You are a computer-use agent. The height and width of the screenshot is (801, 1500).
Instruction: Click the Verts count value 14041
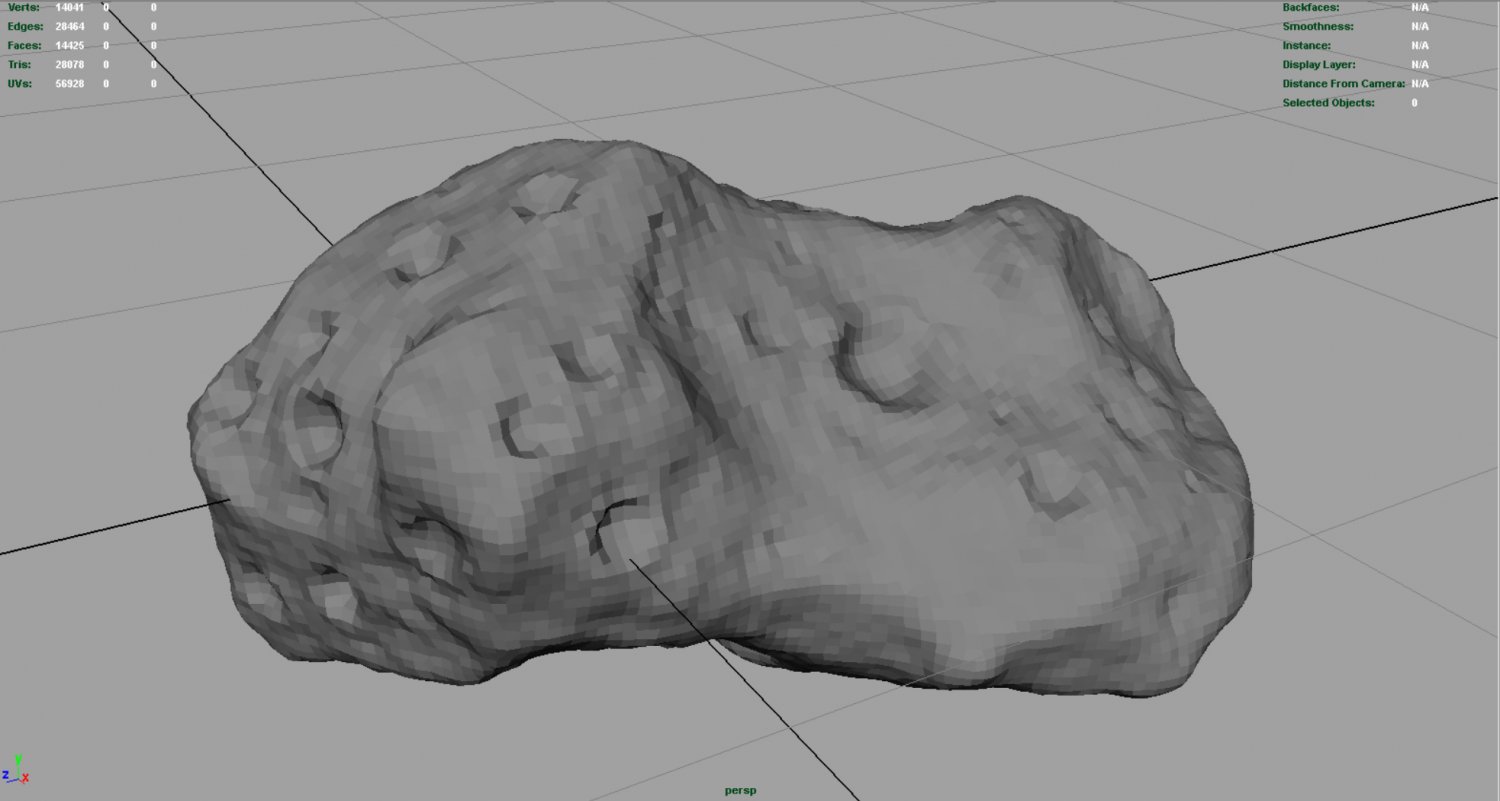point(70,7)
